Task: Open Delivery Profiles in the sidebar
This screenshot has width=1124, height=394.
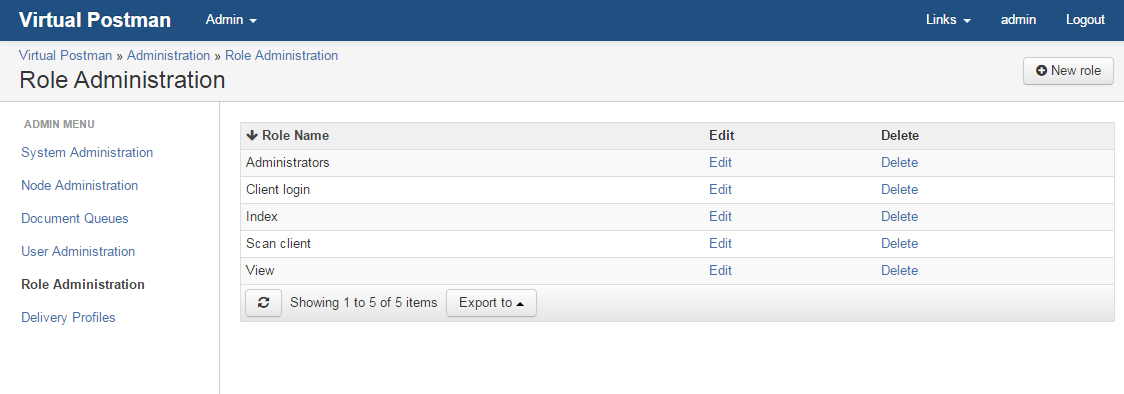Action: point(68,317)
